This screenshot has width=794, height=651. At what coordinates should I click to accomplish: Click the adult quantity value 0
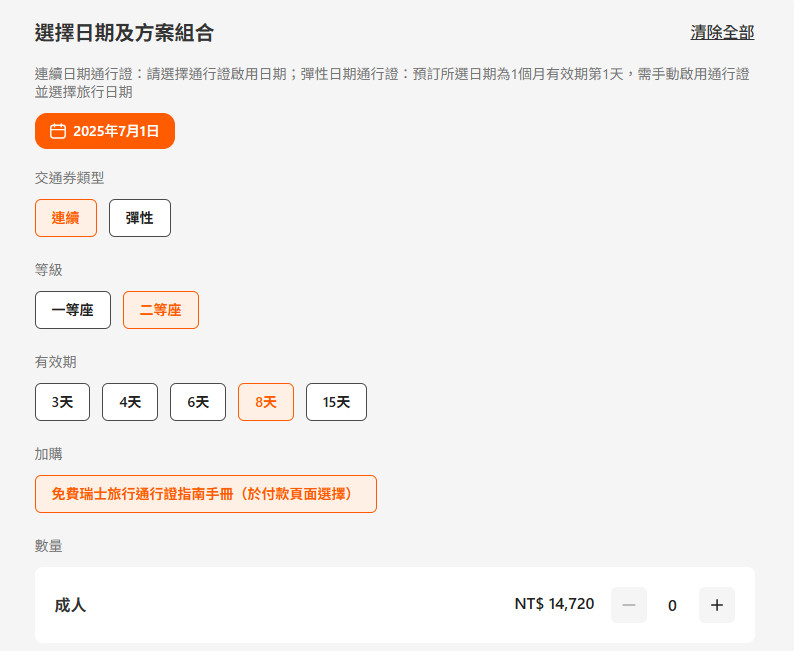[672, 605]
